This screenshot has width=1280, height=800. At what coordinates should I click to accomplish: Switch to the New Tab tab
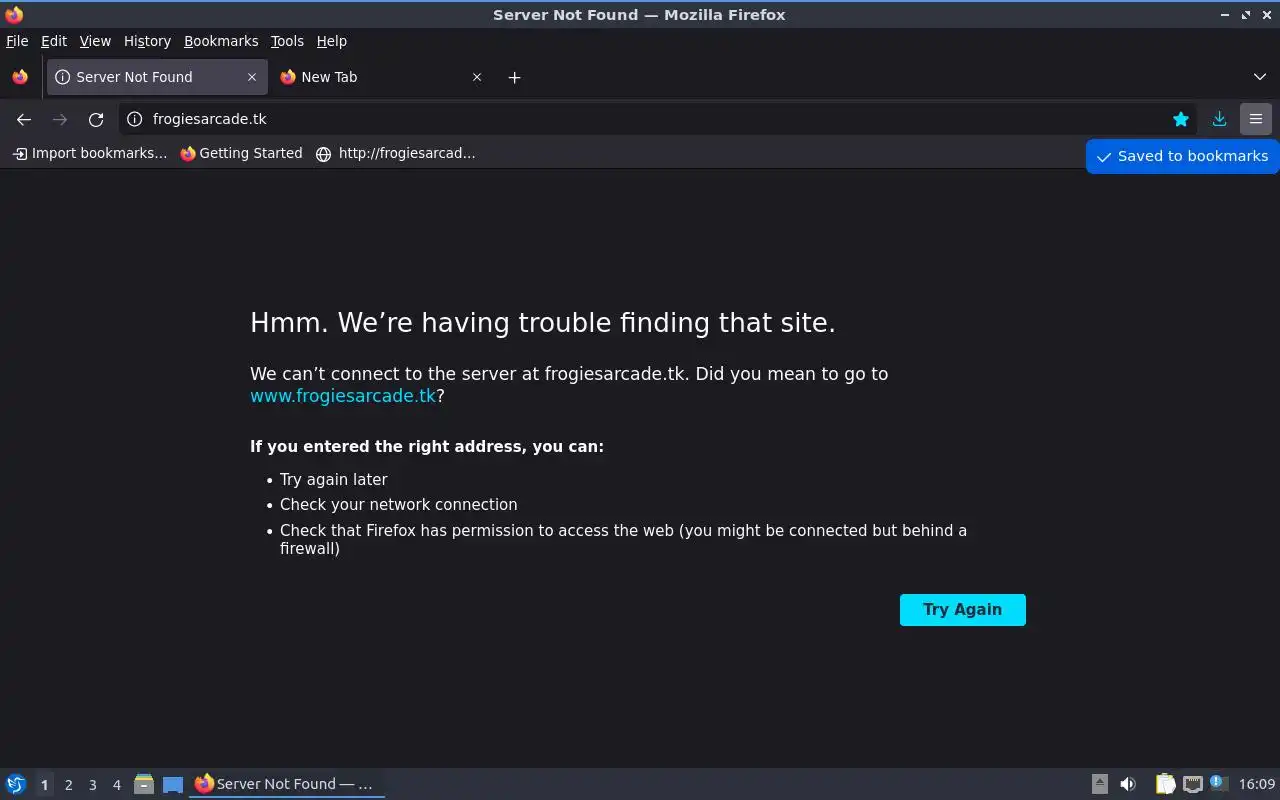[x=380, y=77]
